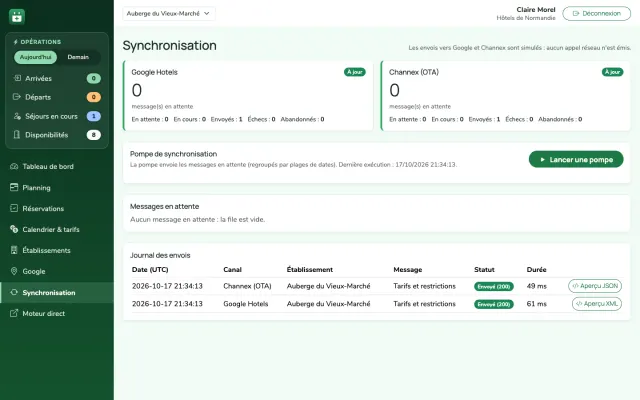The image size is (640, 400).
Task: Click the Départs exit icon
Action: 17,97
